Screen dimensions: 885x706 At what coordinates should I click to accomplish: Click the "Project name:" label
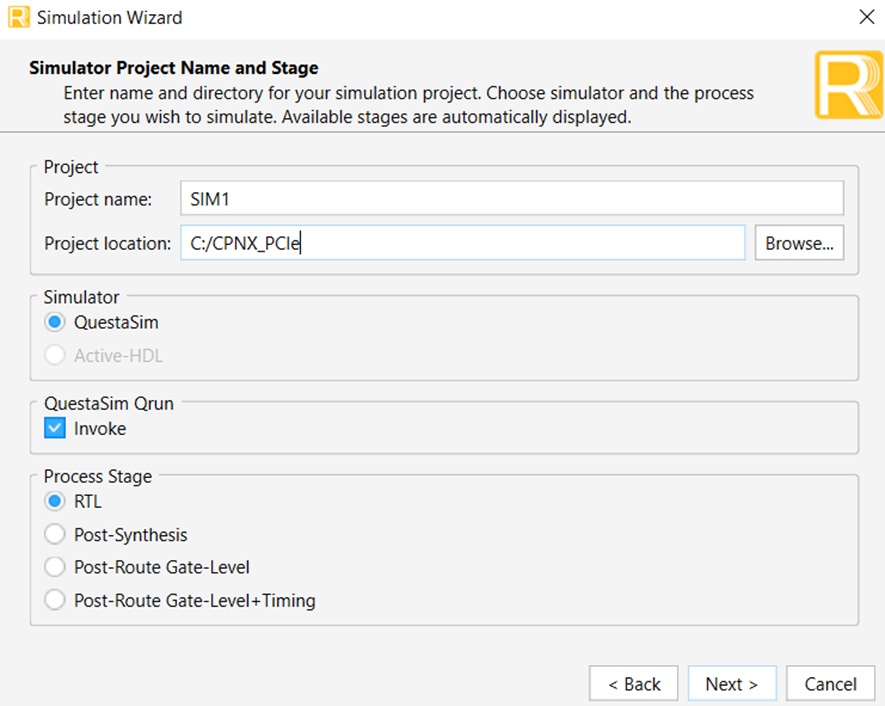pos(98,199)
